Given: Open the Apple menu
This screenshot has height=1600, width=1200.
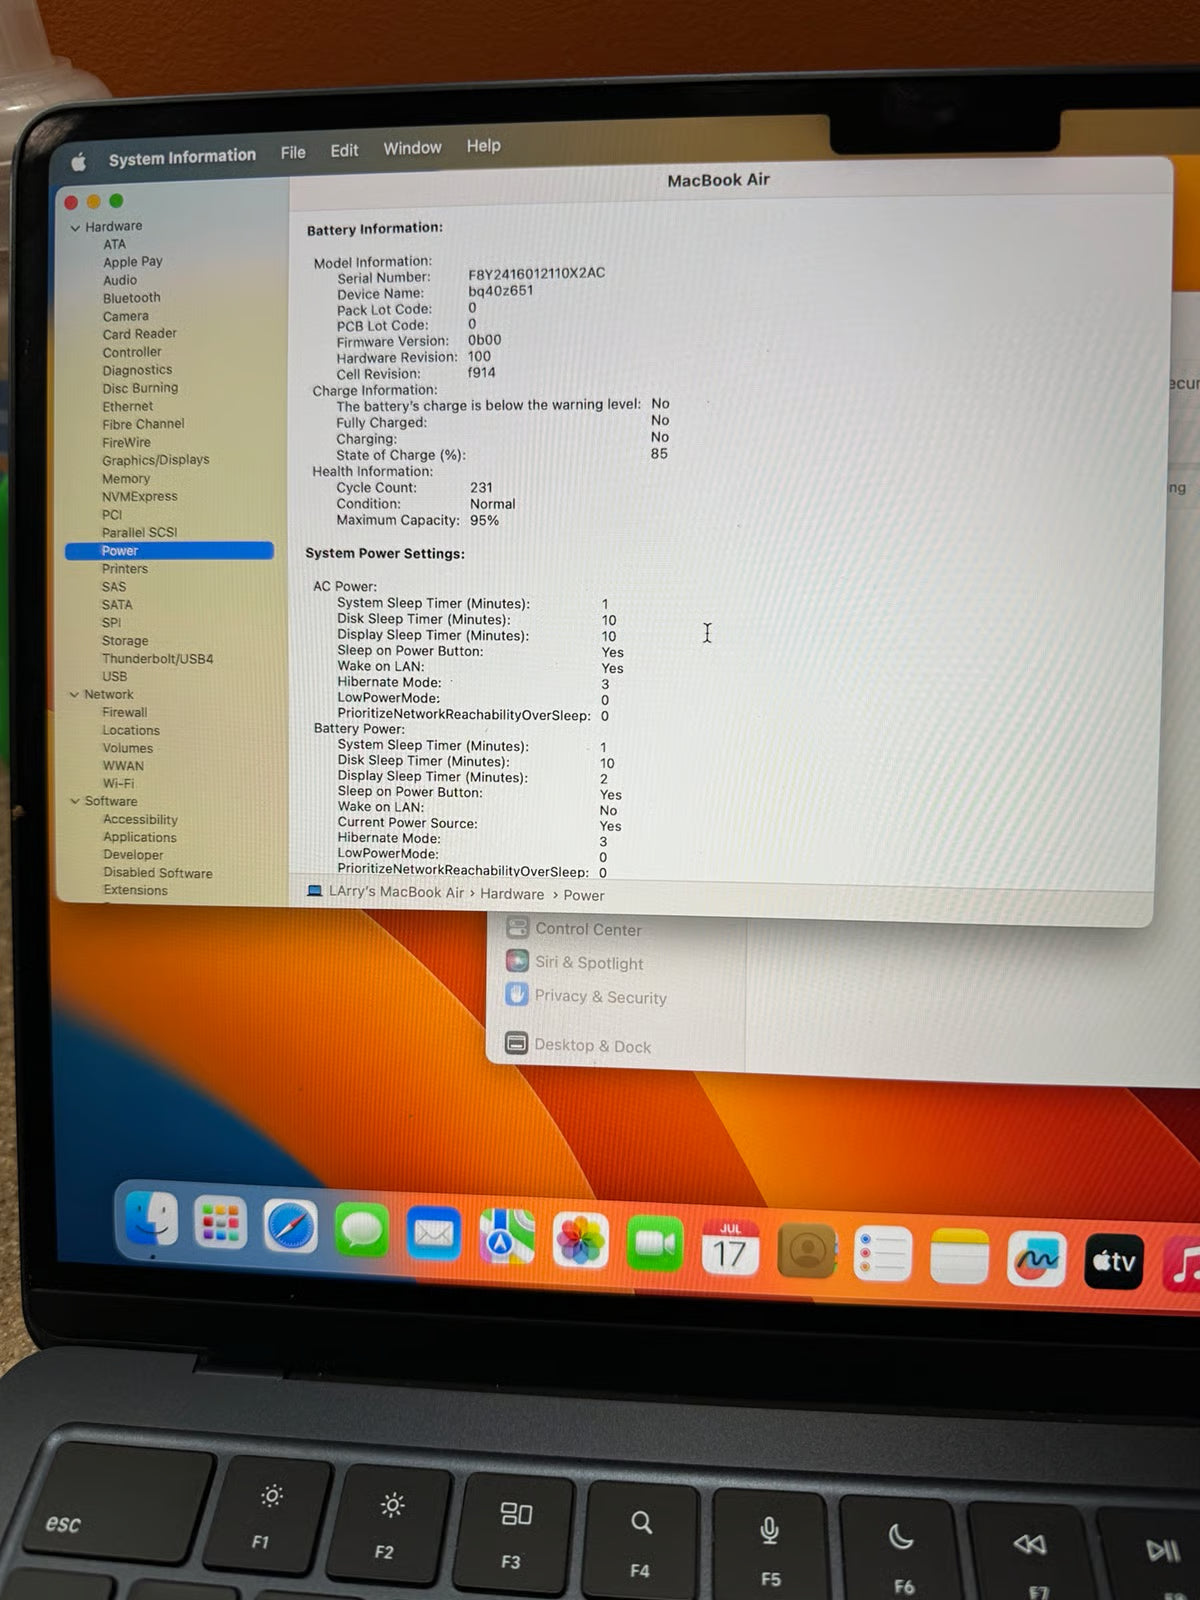Looking at the screenshot, I should click(79, 161).
